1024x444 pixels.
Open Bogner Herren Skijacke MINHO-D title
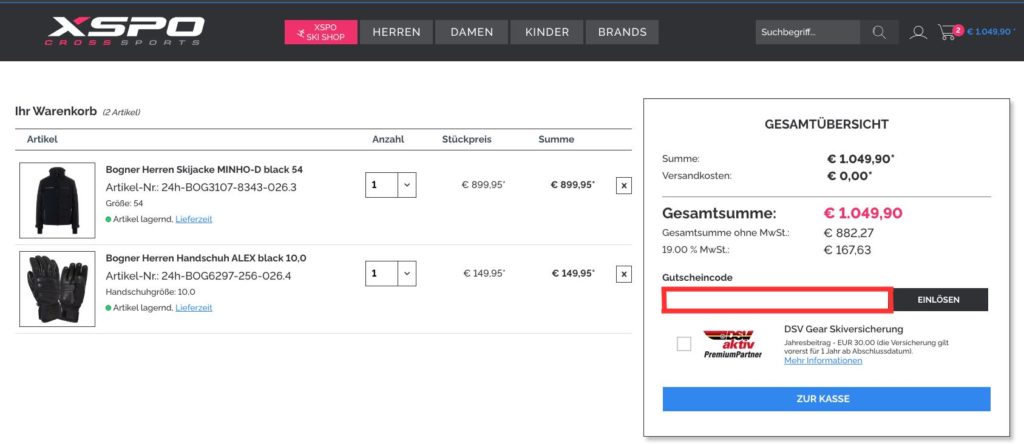coord(204,169)
